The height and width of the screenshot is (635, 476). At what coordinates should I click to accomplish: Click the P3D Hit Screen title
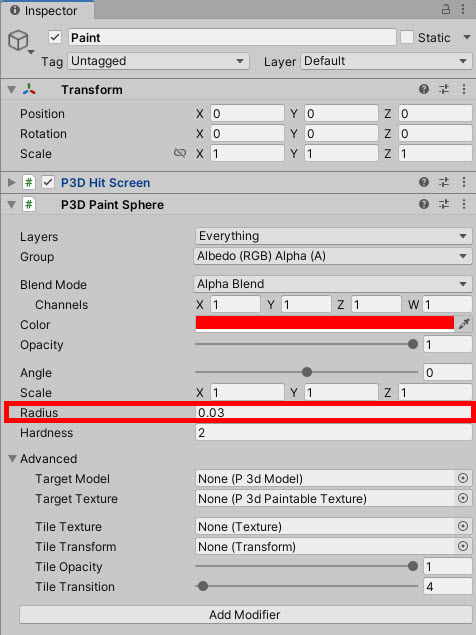[105, 183]
